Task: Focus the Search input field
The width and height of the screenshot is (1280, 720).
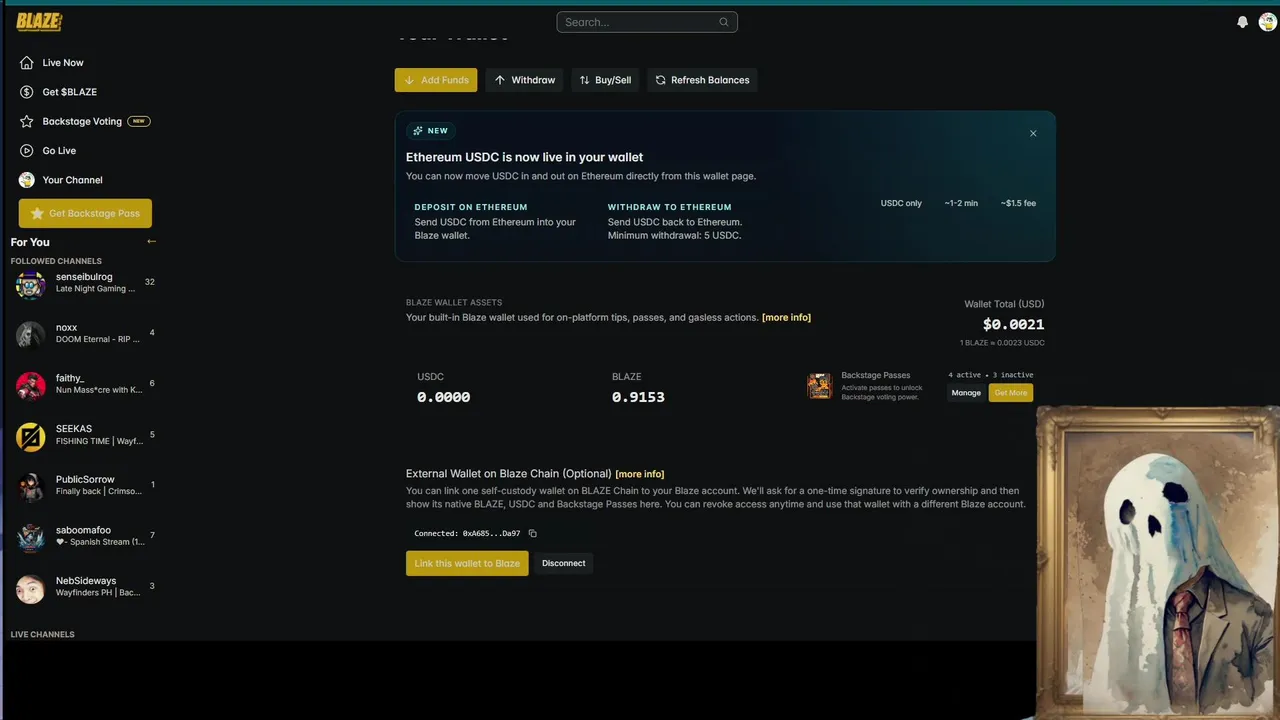Action: coord(647,22)
